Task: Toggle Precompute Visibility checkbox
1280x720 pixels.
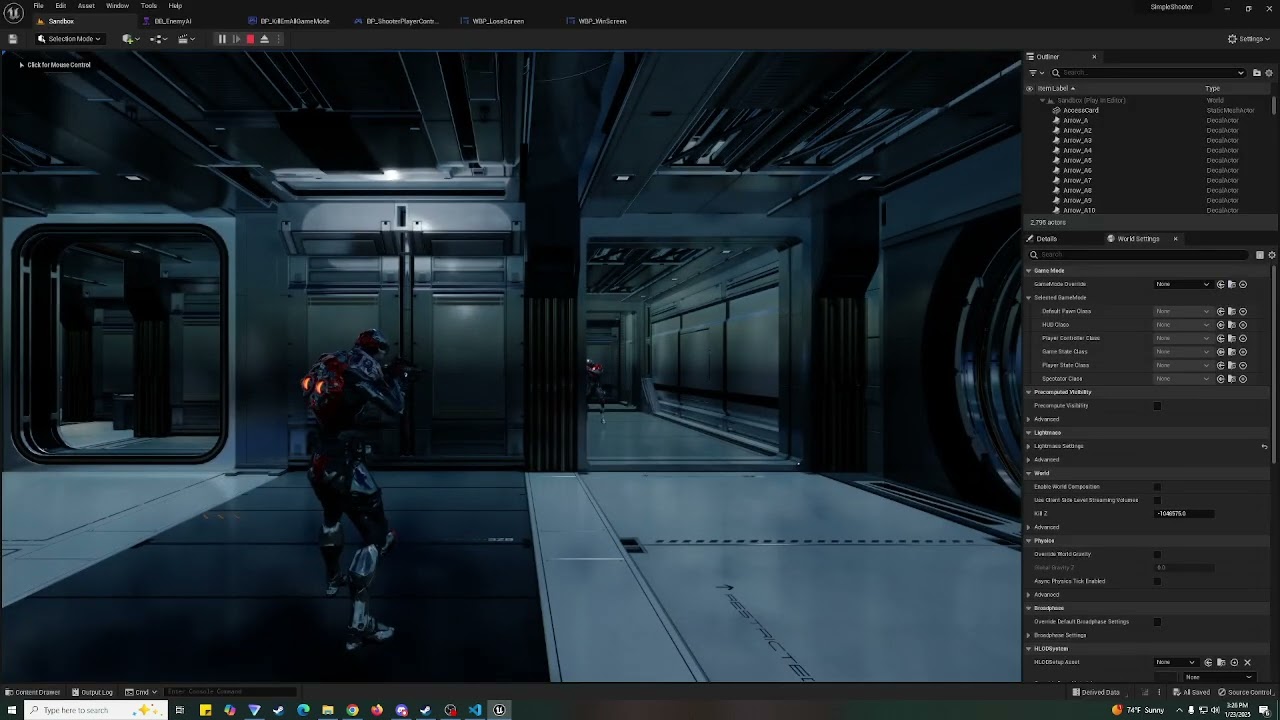Action: [1157, 406]
